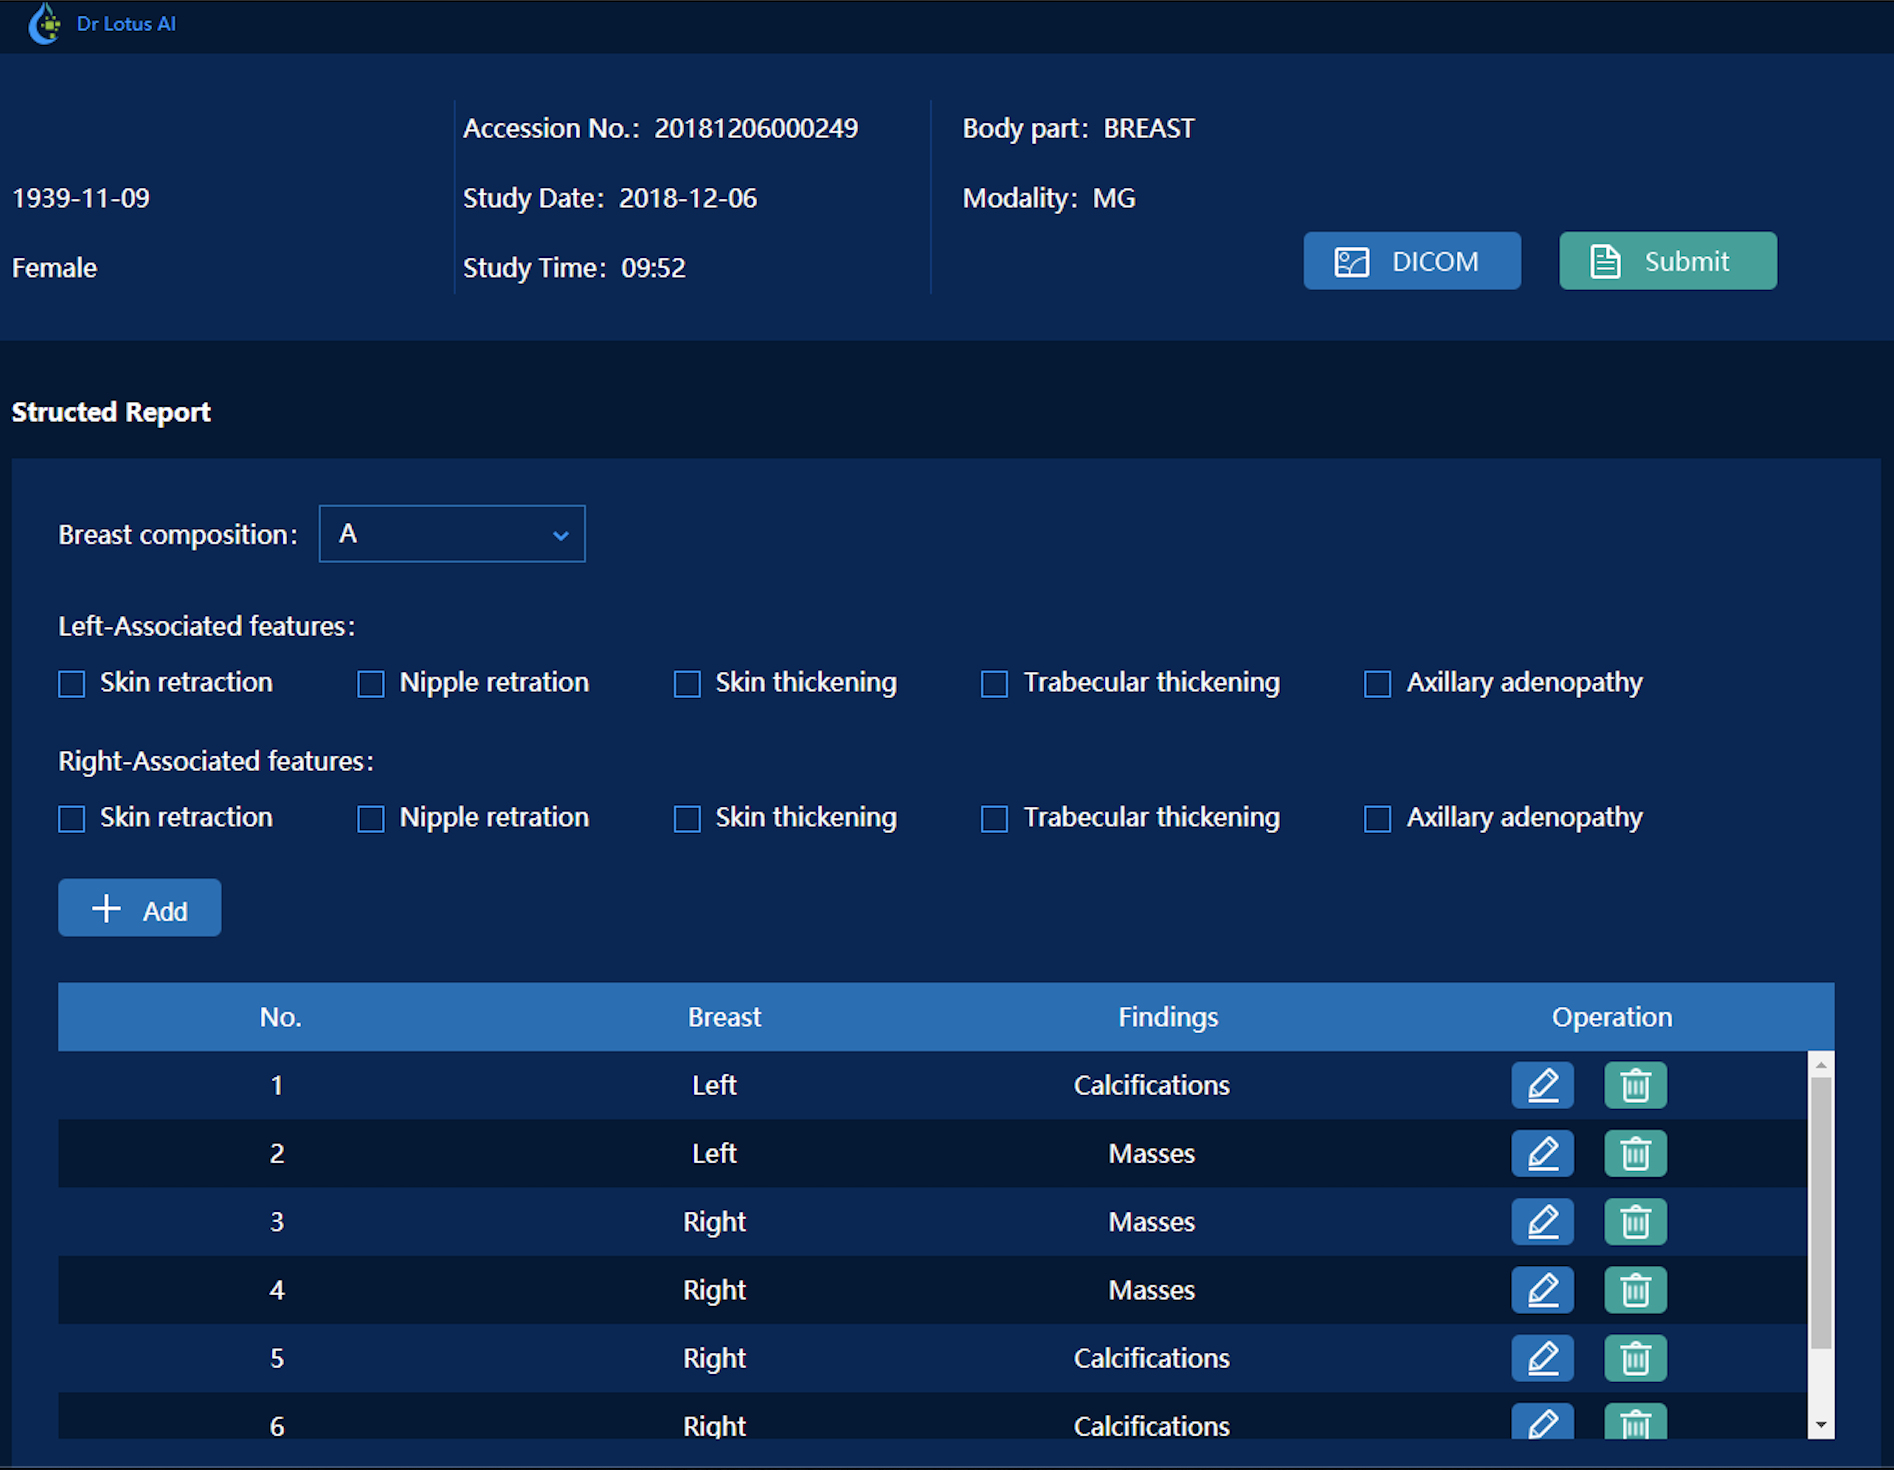The image size is (1894, 1470).
Task: Click the Findings column header
Action: coord(1167,1017)
